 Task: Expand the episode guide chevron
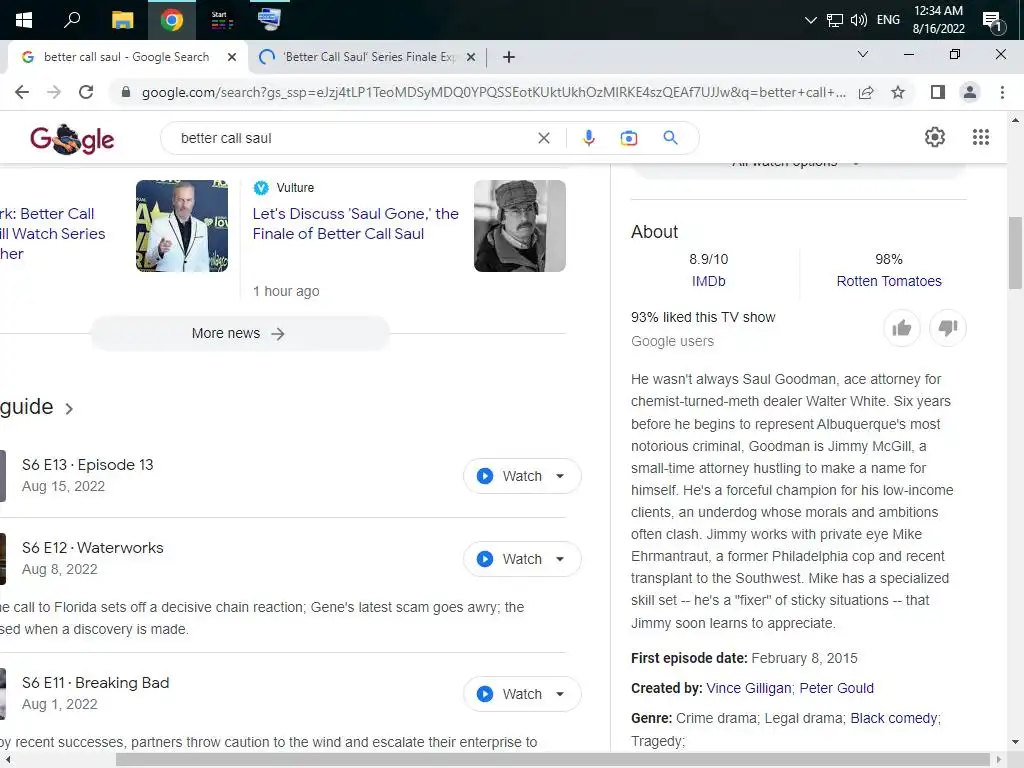(69, 409)
